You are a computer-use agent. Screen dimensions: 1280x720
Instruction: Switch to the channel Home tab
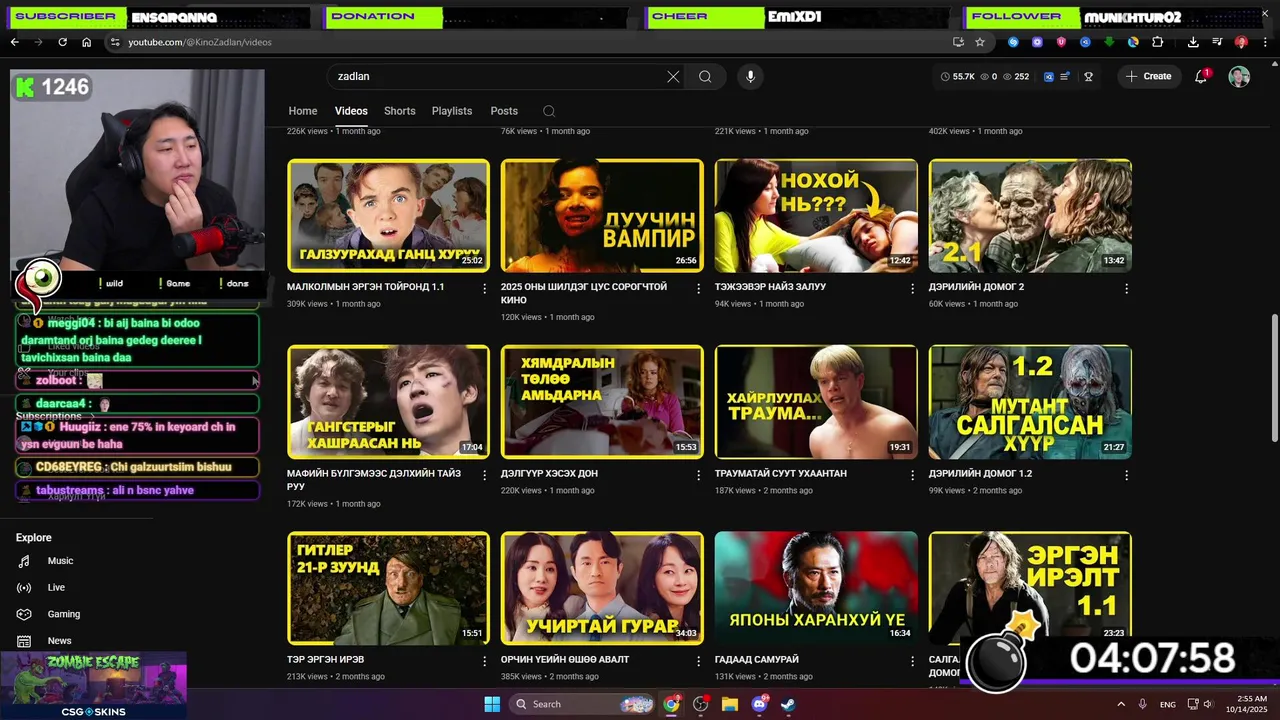click(303, 111)
